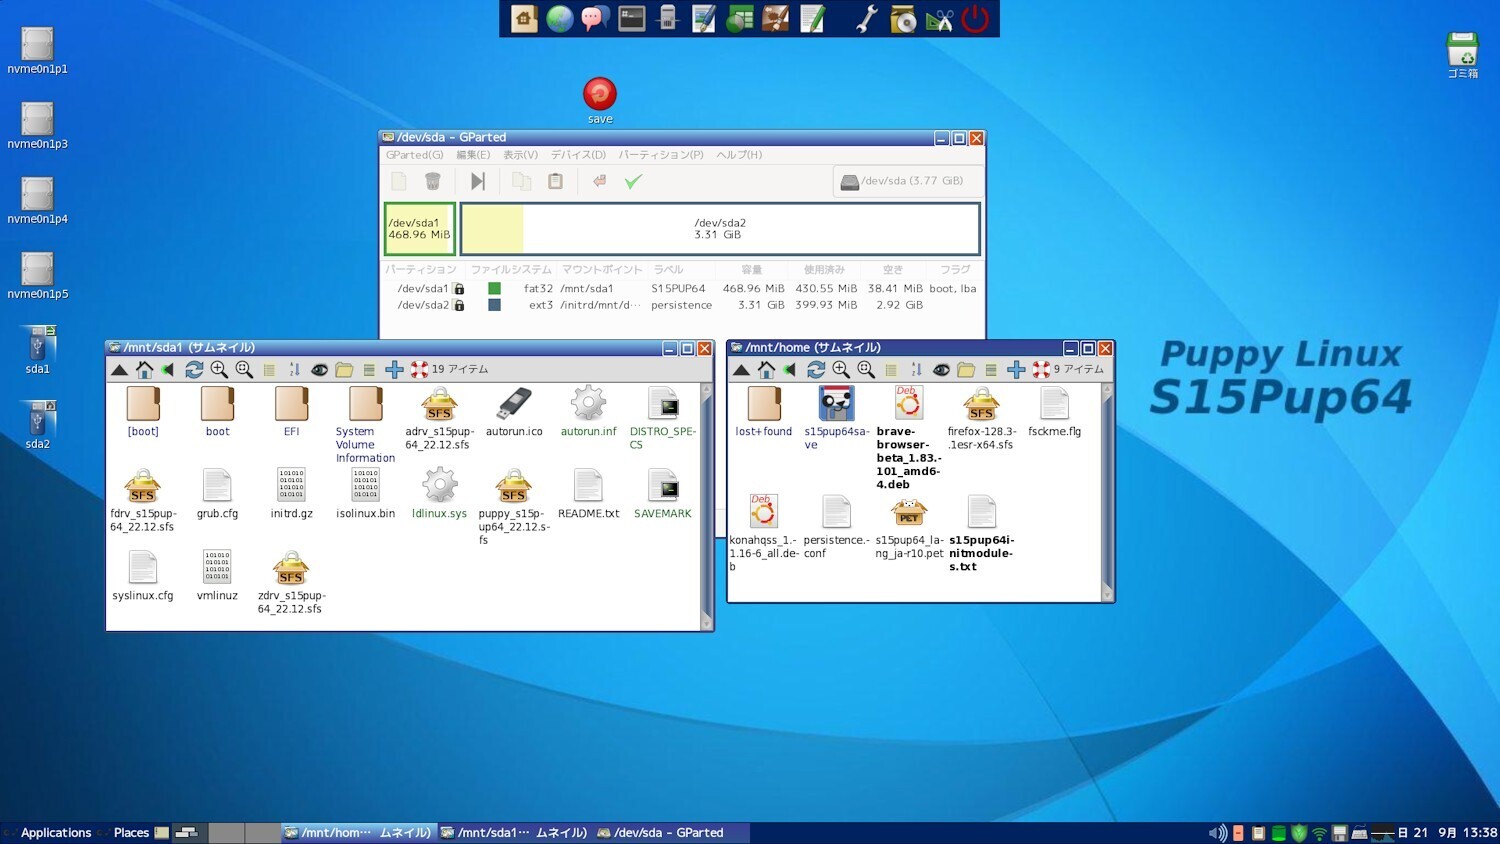The width and height of the screenshot is (1500, 844).
Task: Open the GParted(G) menu
Action: click(414, 155)
